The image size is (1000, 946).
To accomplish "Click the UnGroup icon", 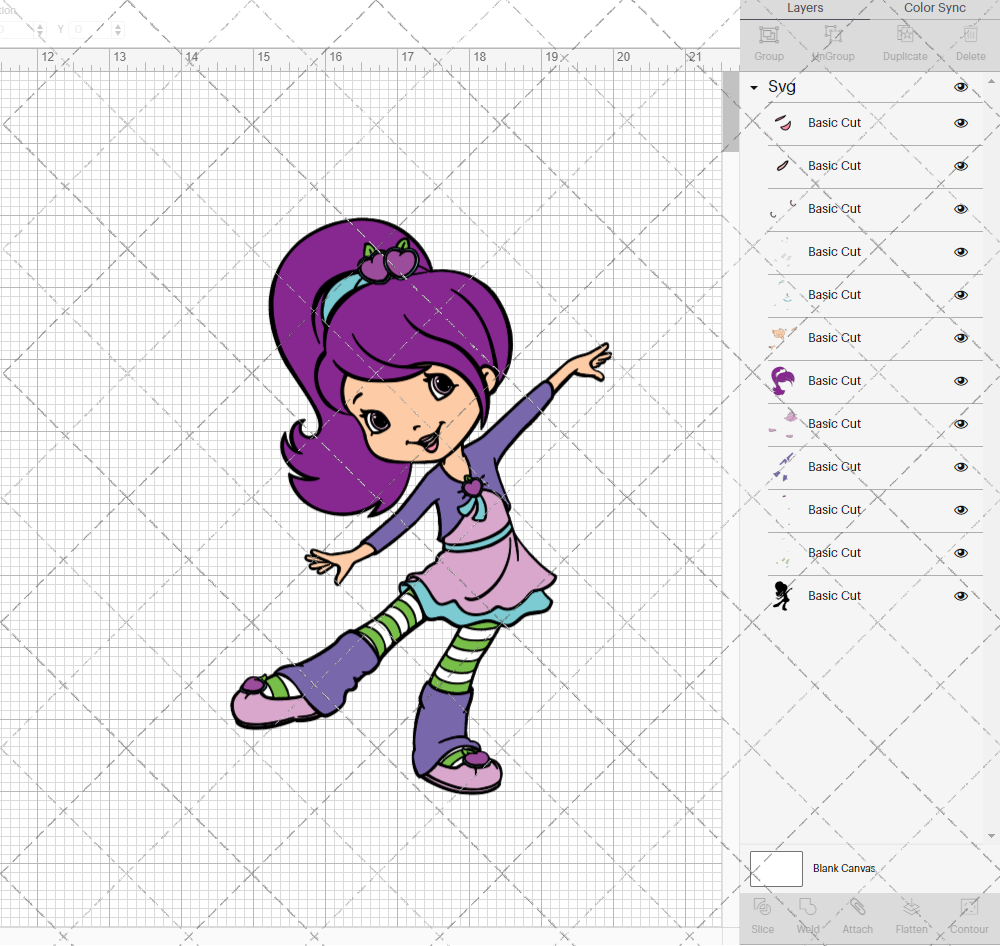I will click(832, 42).
